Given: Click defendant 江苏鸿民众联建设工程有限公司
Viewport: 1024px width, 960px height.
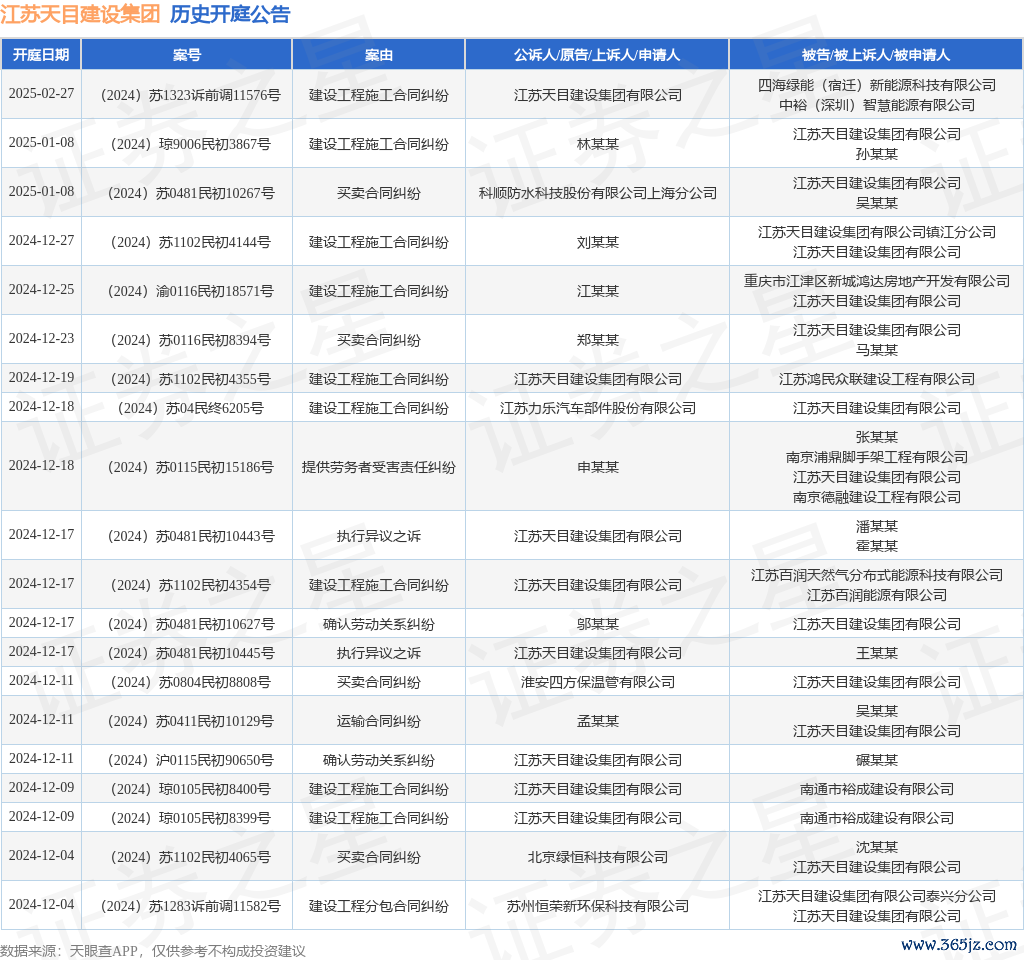Looking at the screenshot, I should pos(876,379).
